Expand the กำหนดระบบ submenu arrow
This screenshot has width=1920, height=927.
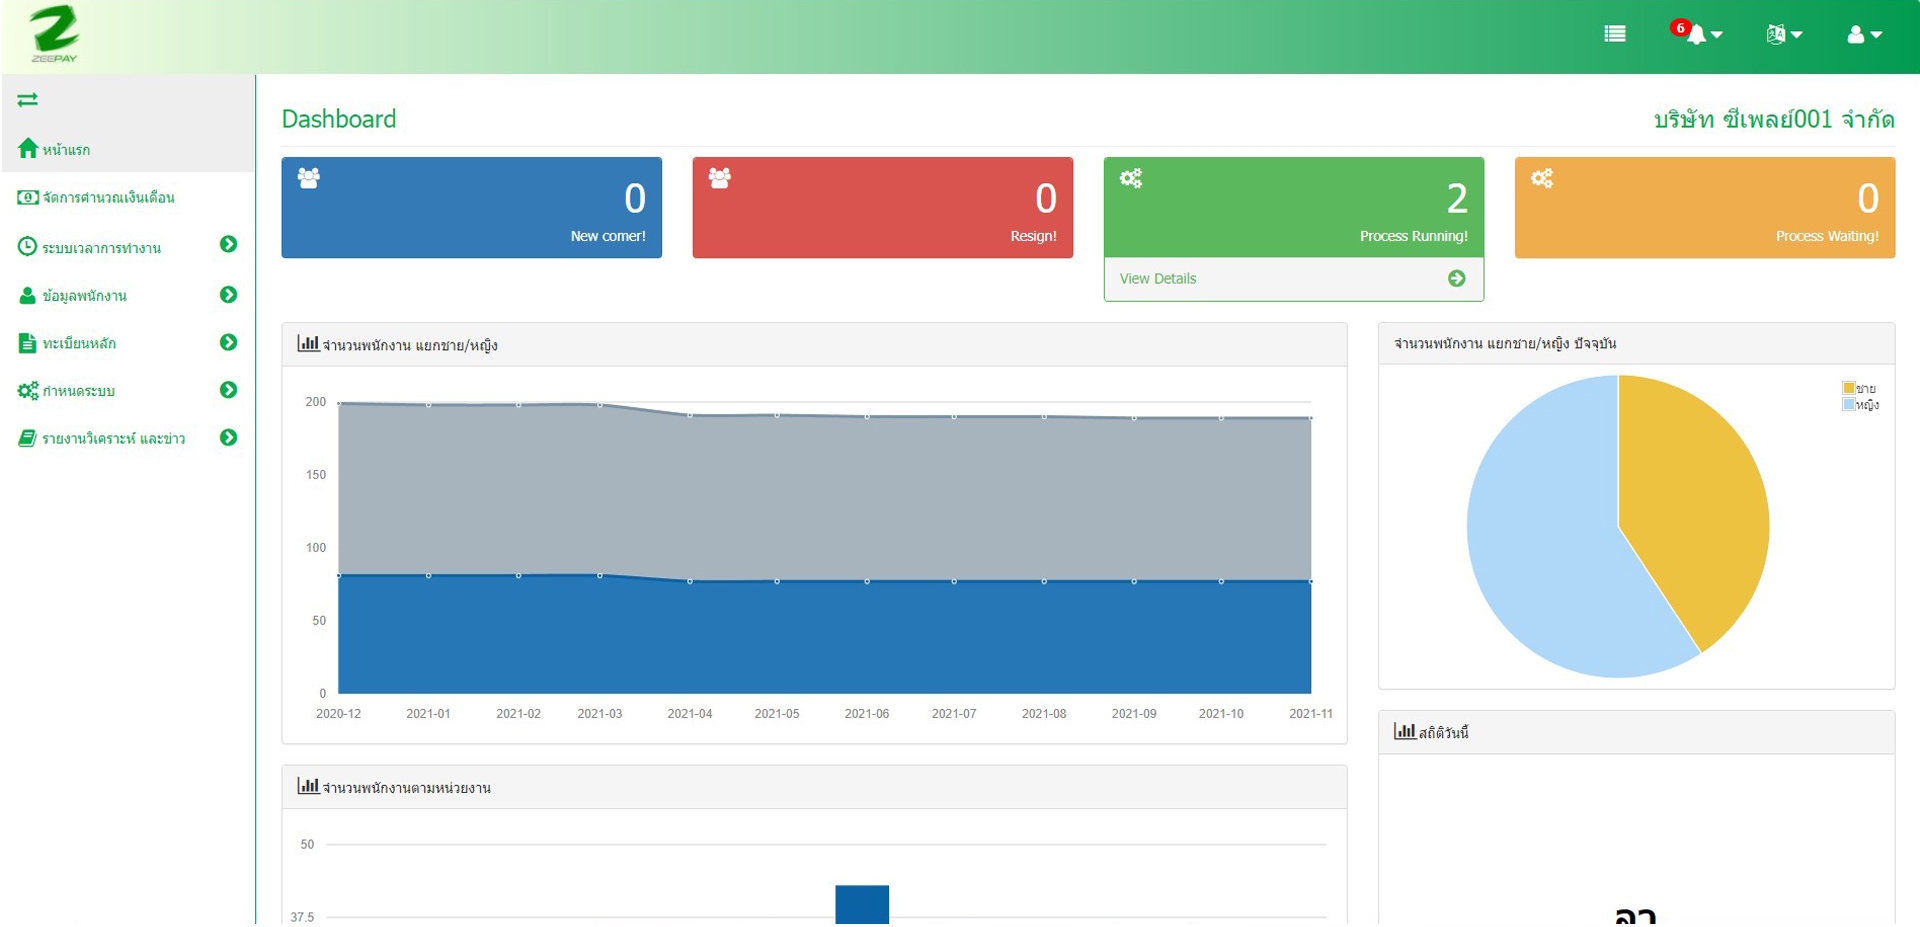pos(228,389)
